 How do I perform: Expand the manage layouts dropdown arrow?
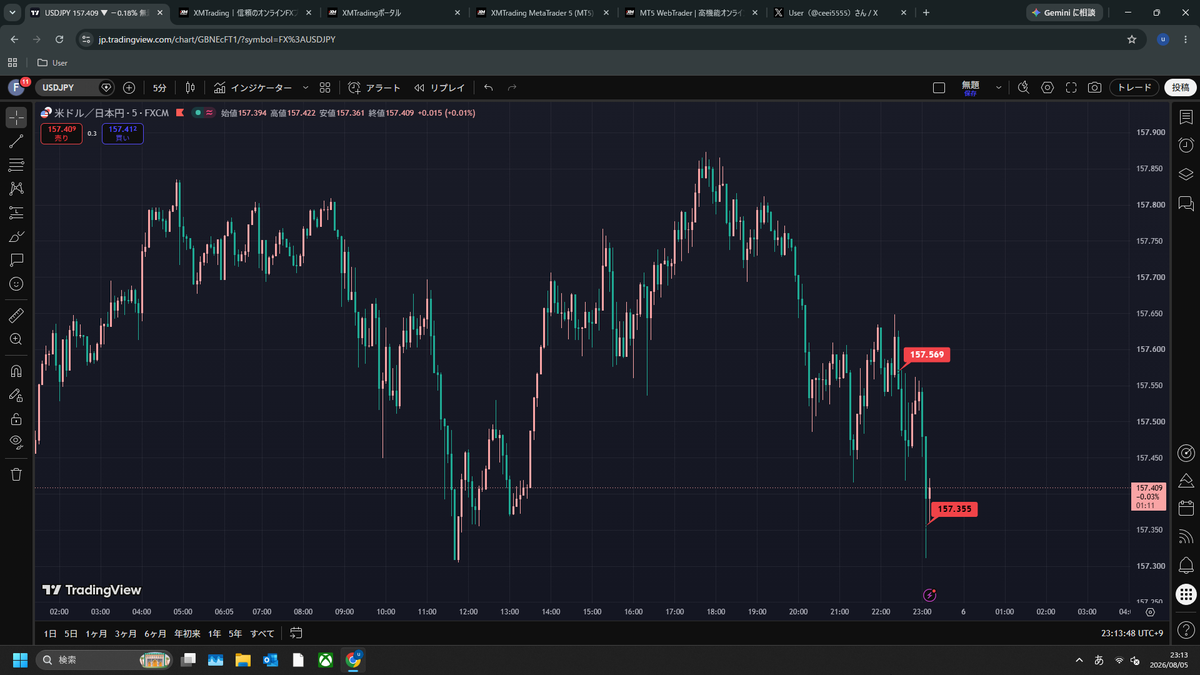click(998, 88)
